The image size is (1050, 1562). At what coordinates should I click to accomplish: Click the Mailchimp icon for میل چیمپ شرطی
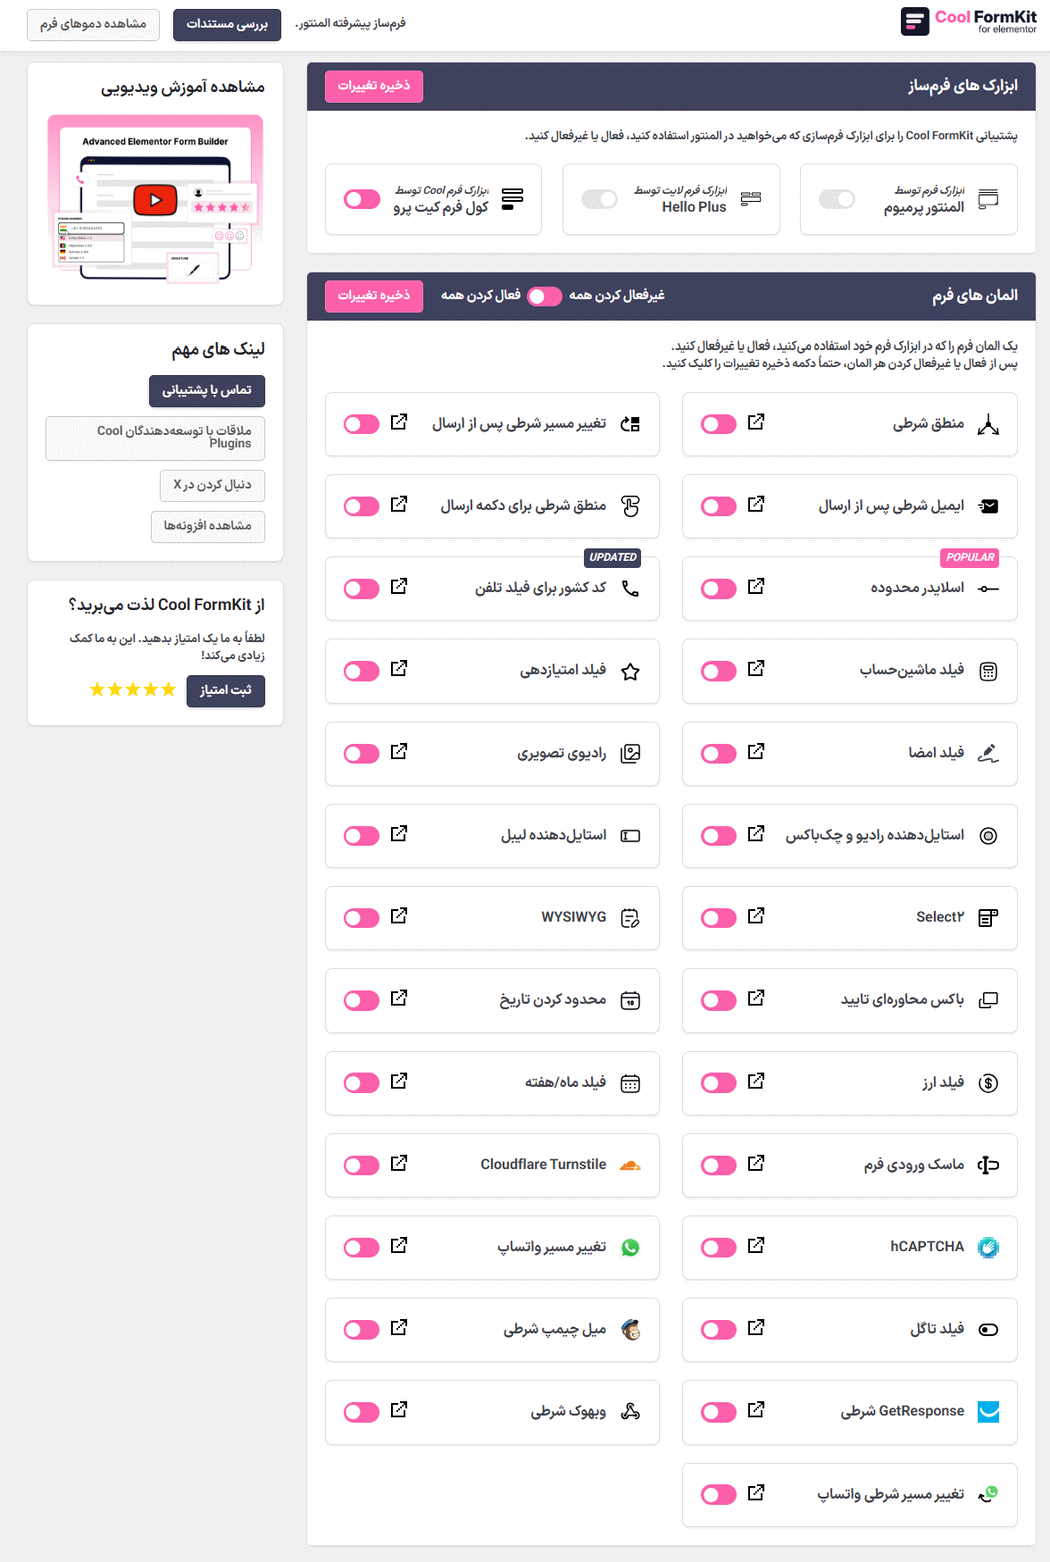pos(630,1329)
